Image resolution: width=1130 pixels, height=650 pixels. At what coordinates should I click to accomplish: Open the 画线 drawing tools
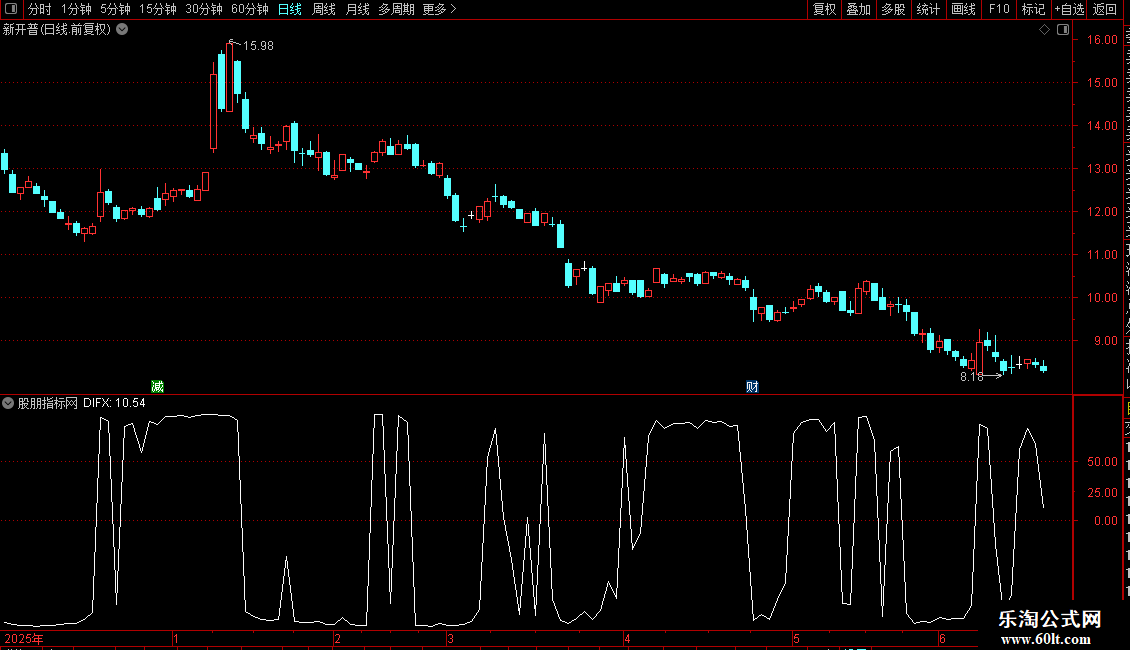click(x=964, y=9)
